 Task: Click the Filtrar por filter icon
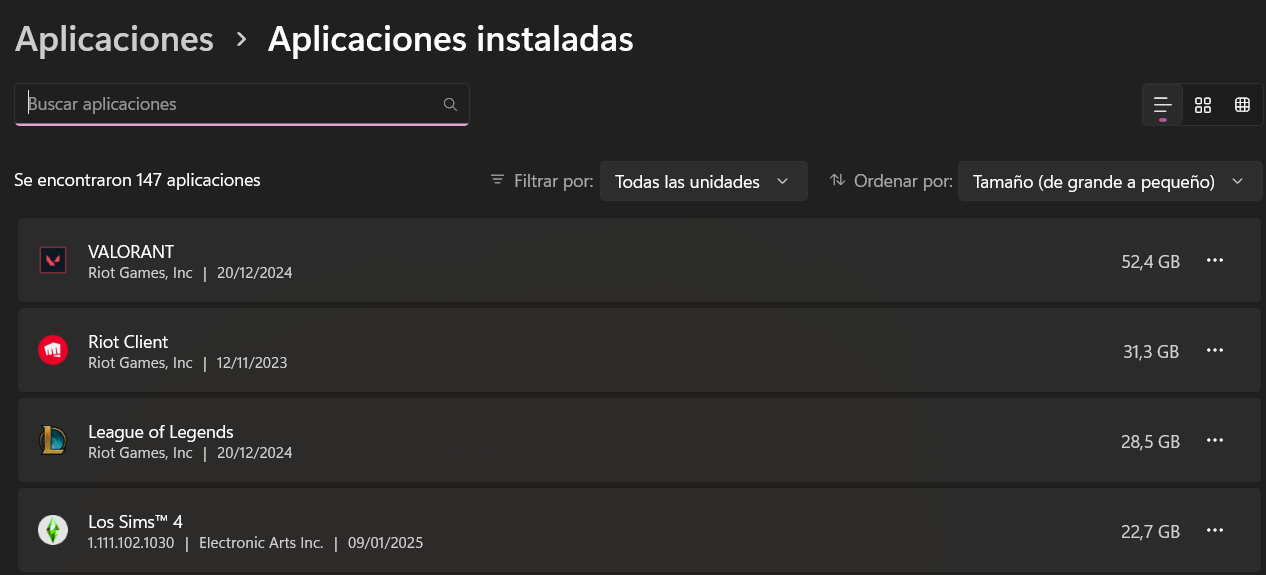coord(497,180)
